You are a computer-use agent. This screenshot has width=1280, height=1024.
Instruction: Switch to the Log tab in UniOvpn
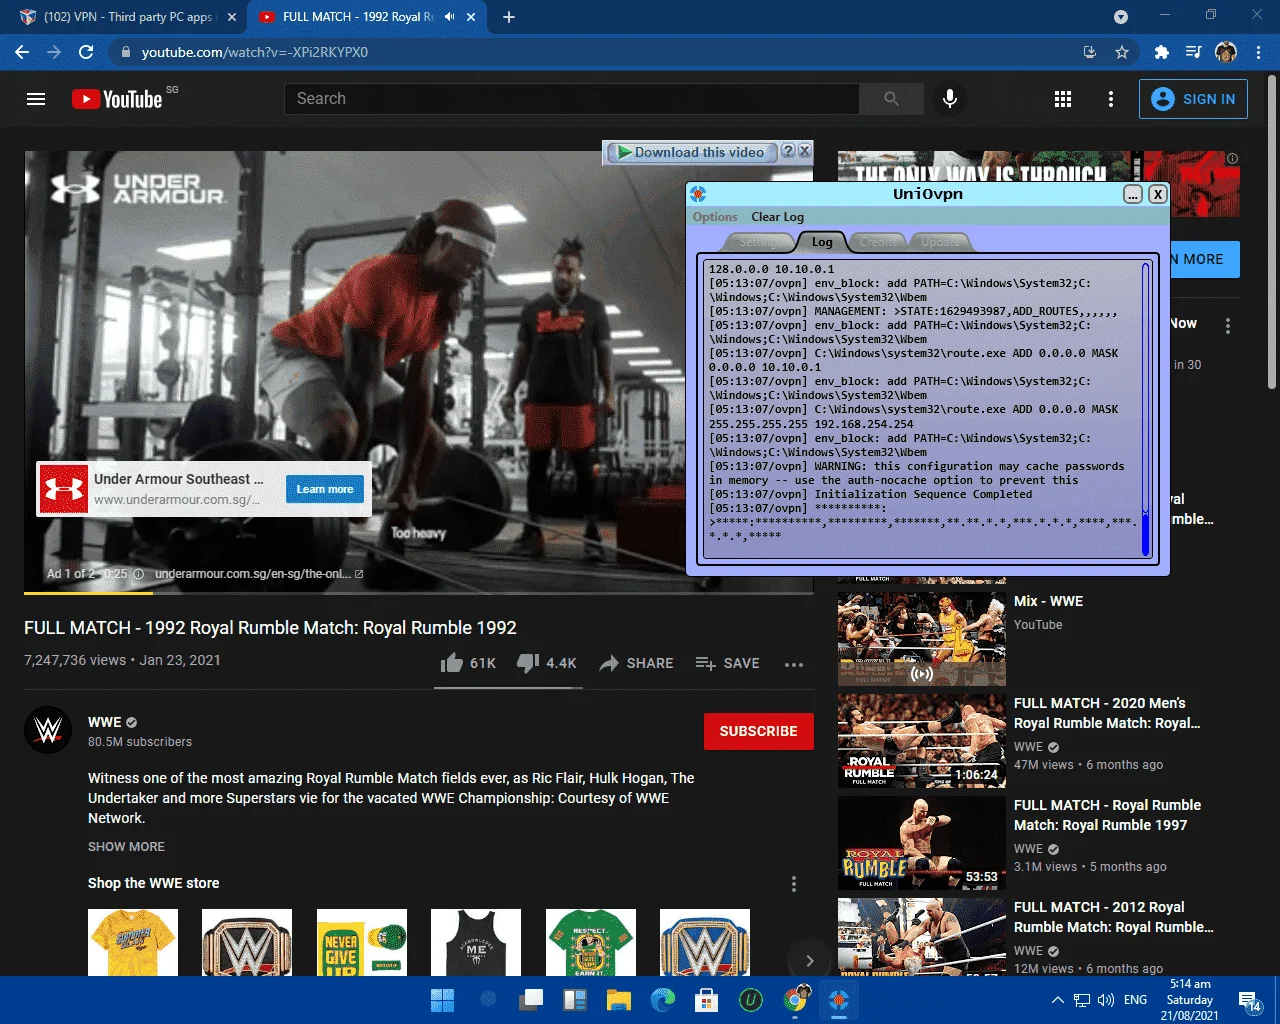(x=822, y=242)
